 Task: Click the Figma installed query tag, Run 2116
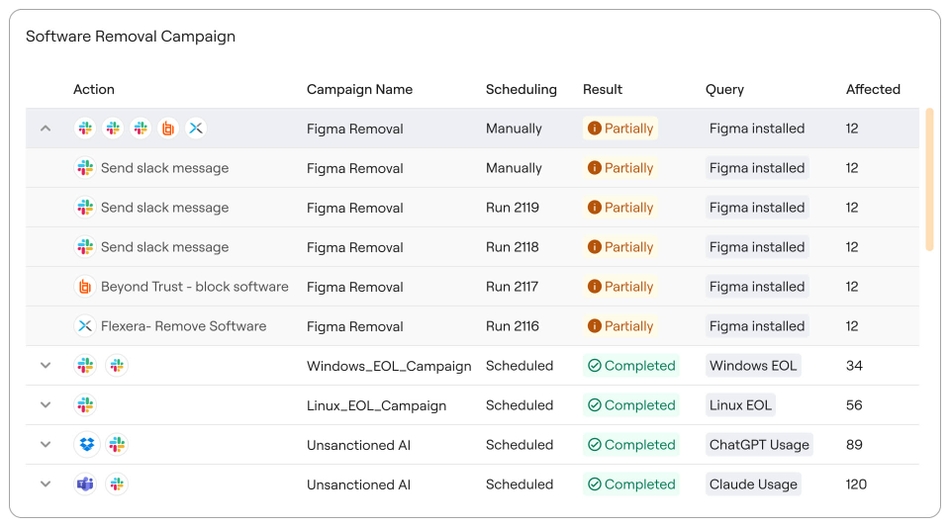pyautogui.click(x=756, y=326)
